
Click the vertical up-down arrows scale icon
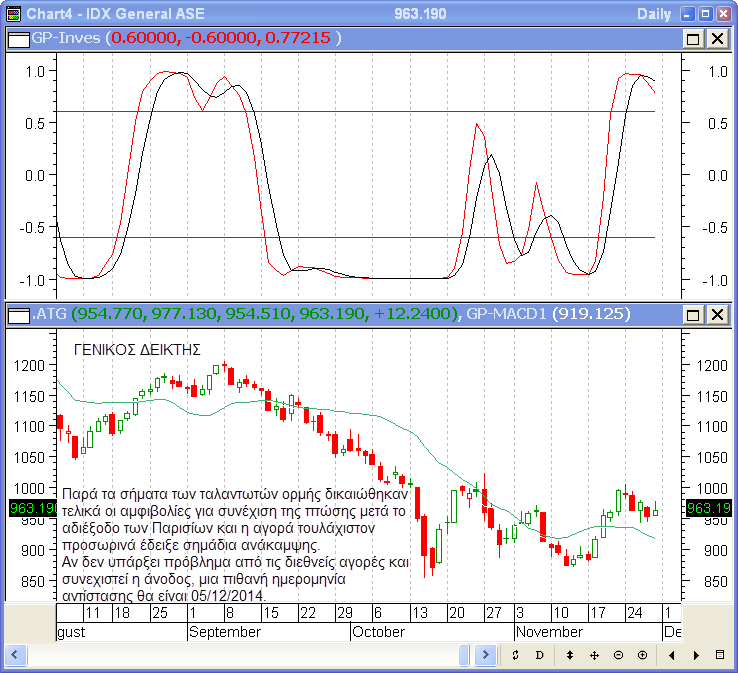coord(570,655)
